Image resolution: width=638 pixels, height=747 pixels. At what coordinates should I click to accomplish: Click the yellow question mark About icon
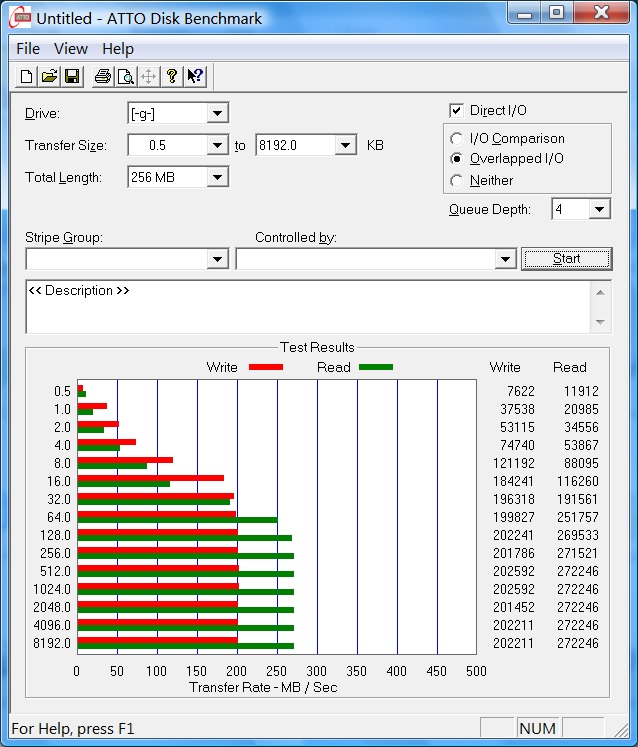(172, 76)
